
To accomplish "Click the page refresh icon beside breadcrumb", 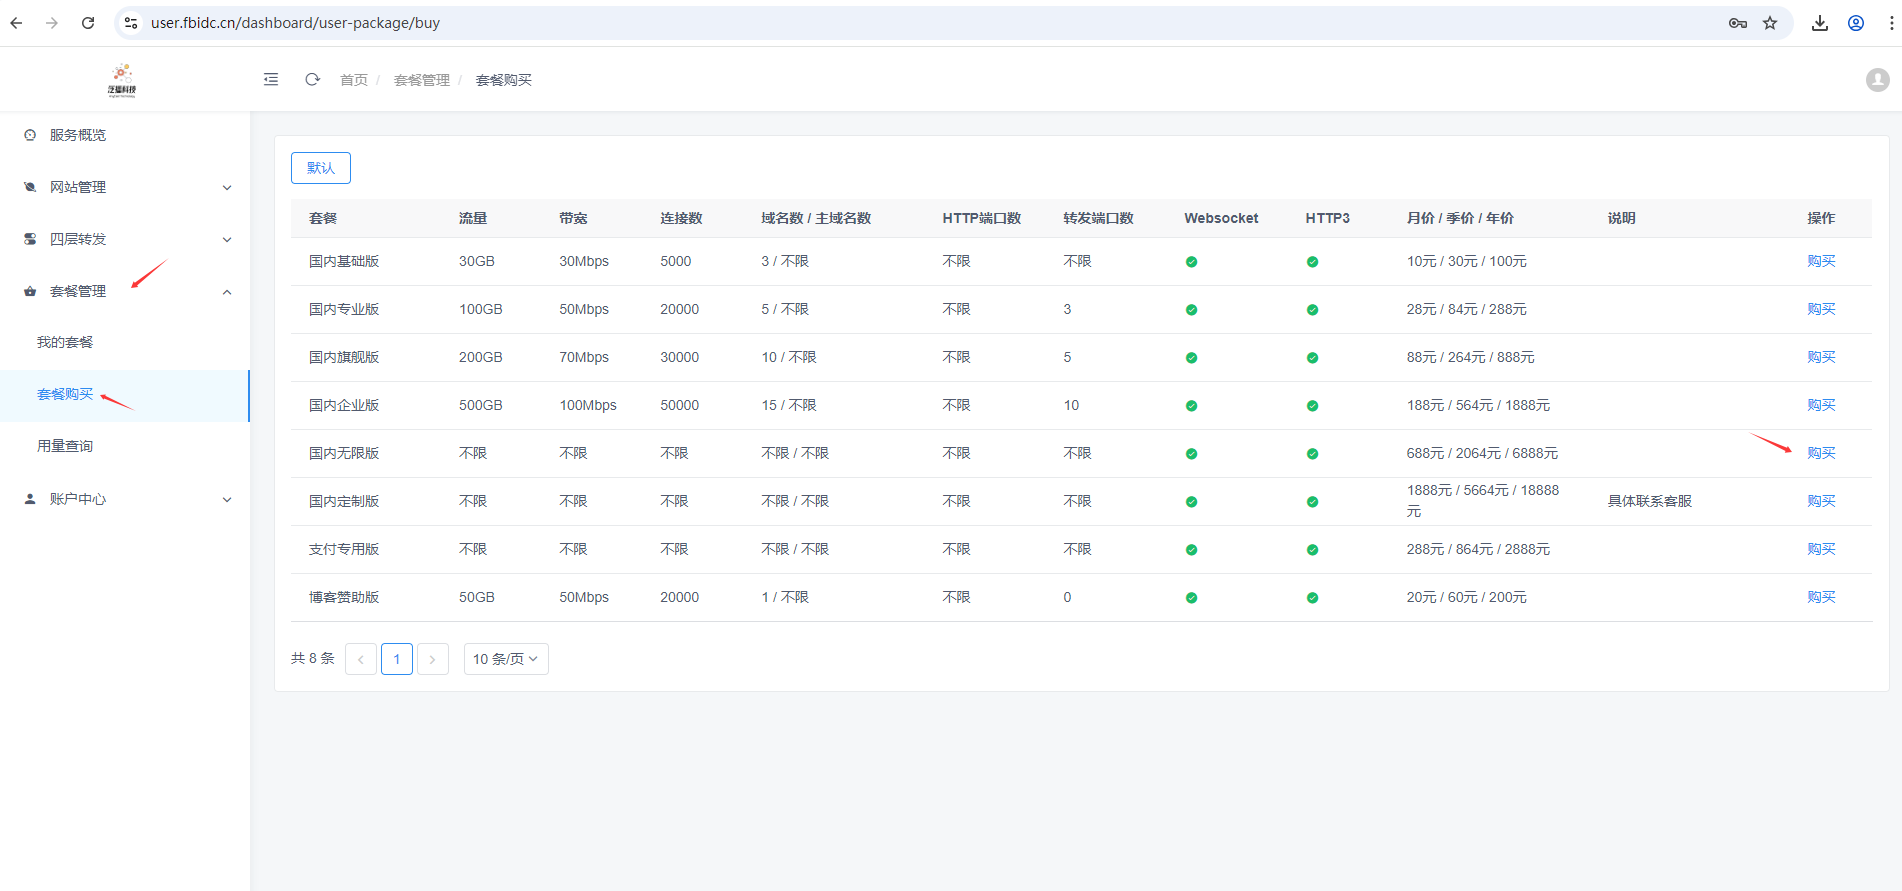I will (312, 79).
